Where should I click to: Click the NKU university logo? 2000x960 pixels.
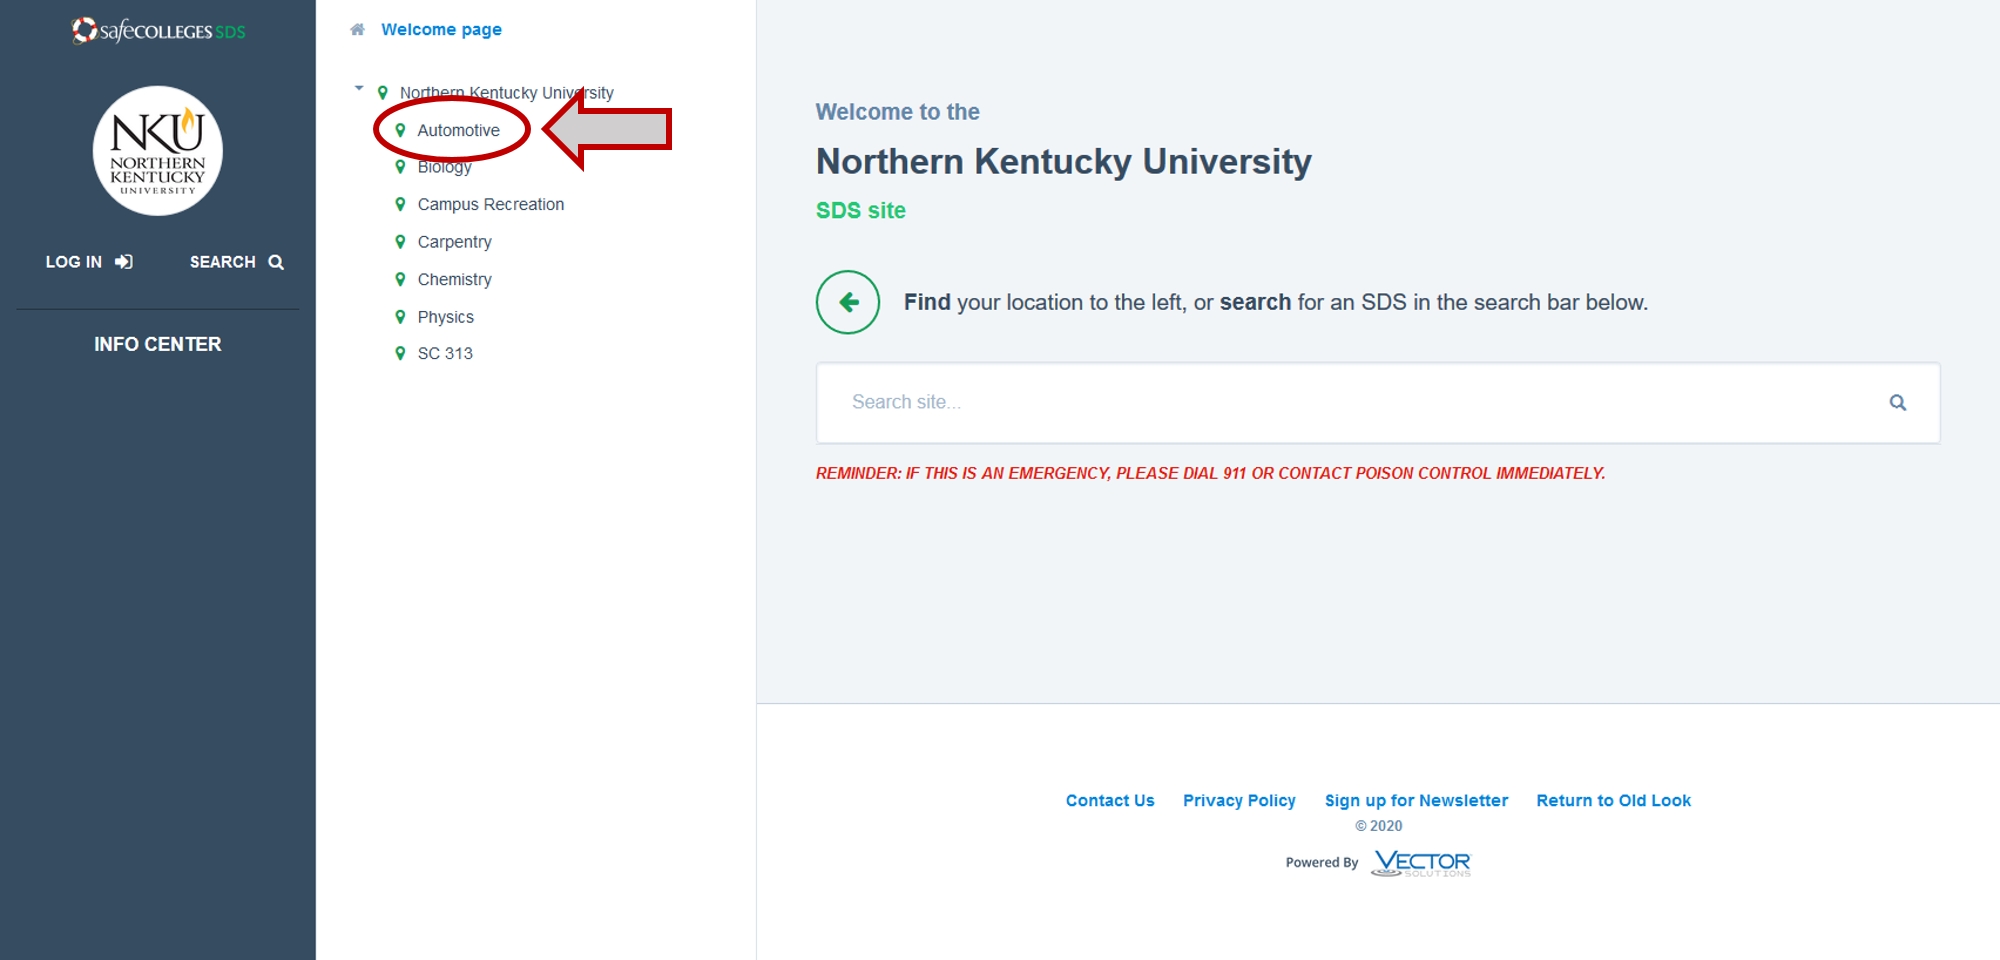pos(158,151)
